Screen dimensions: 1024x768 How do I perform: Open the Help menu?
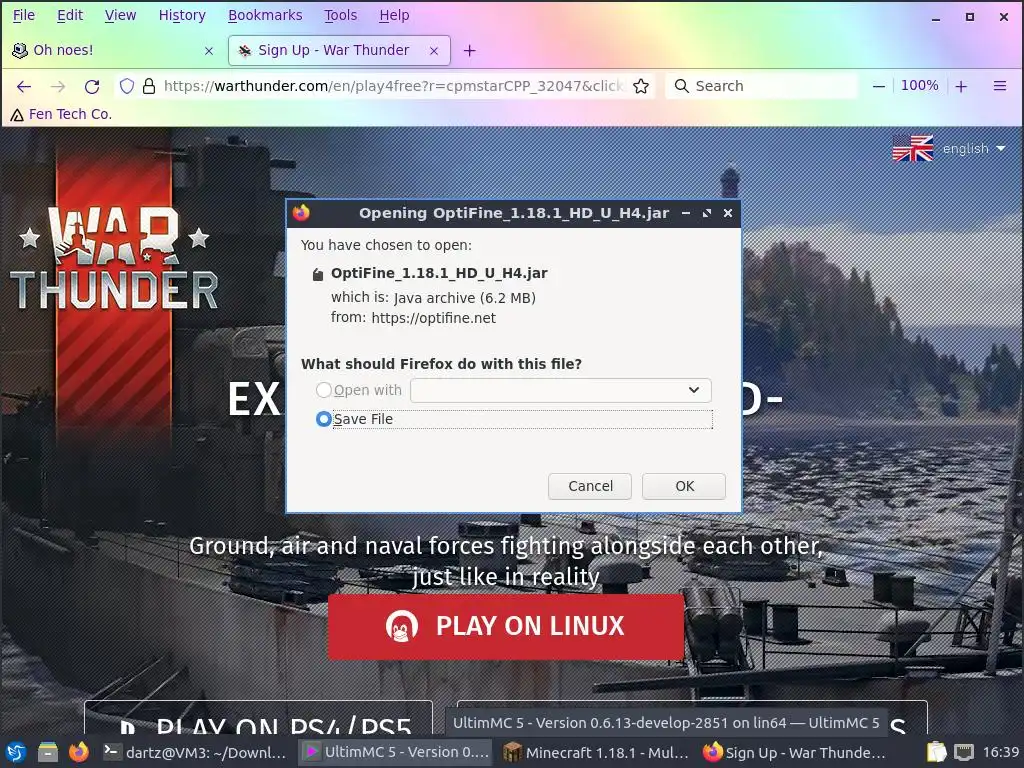[x=394, y=15]
